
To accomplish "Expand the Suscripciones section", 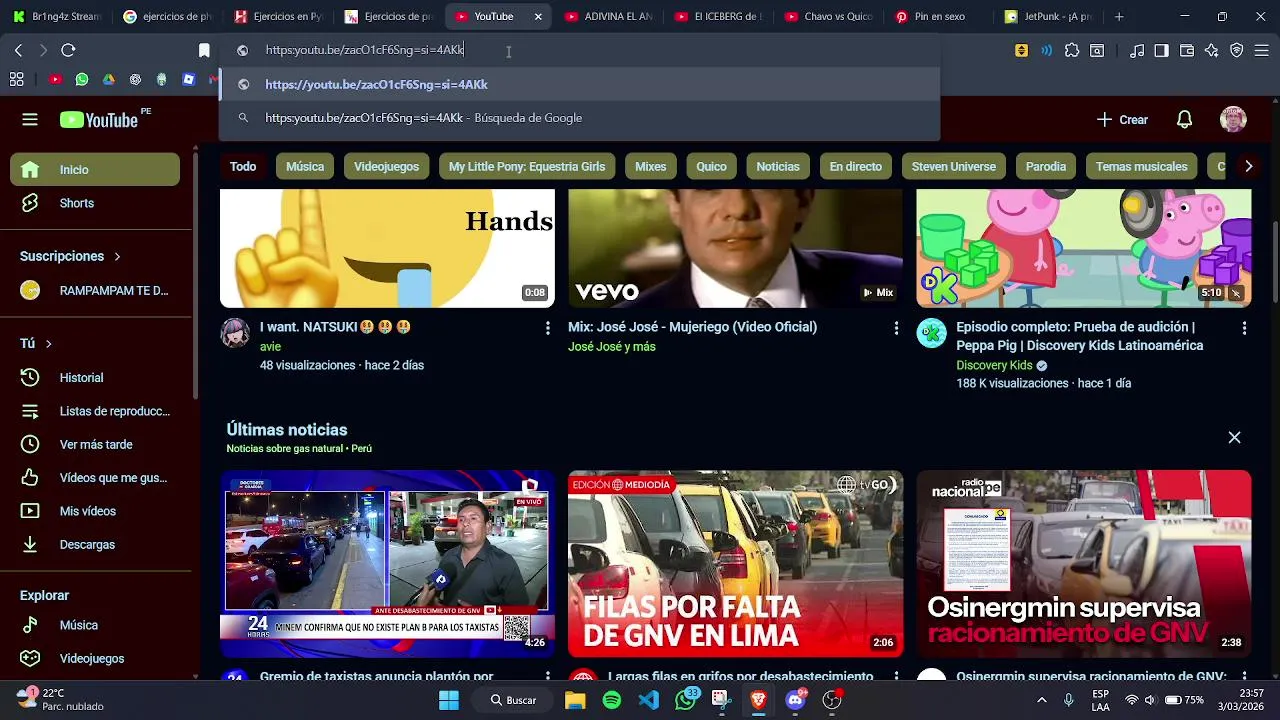I will pos(70,256).
